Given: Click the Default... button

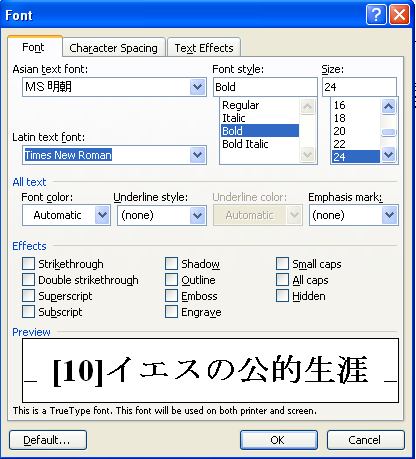Looking at the screenshot, I should point(48,440).
